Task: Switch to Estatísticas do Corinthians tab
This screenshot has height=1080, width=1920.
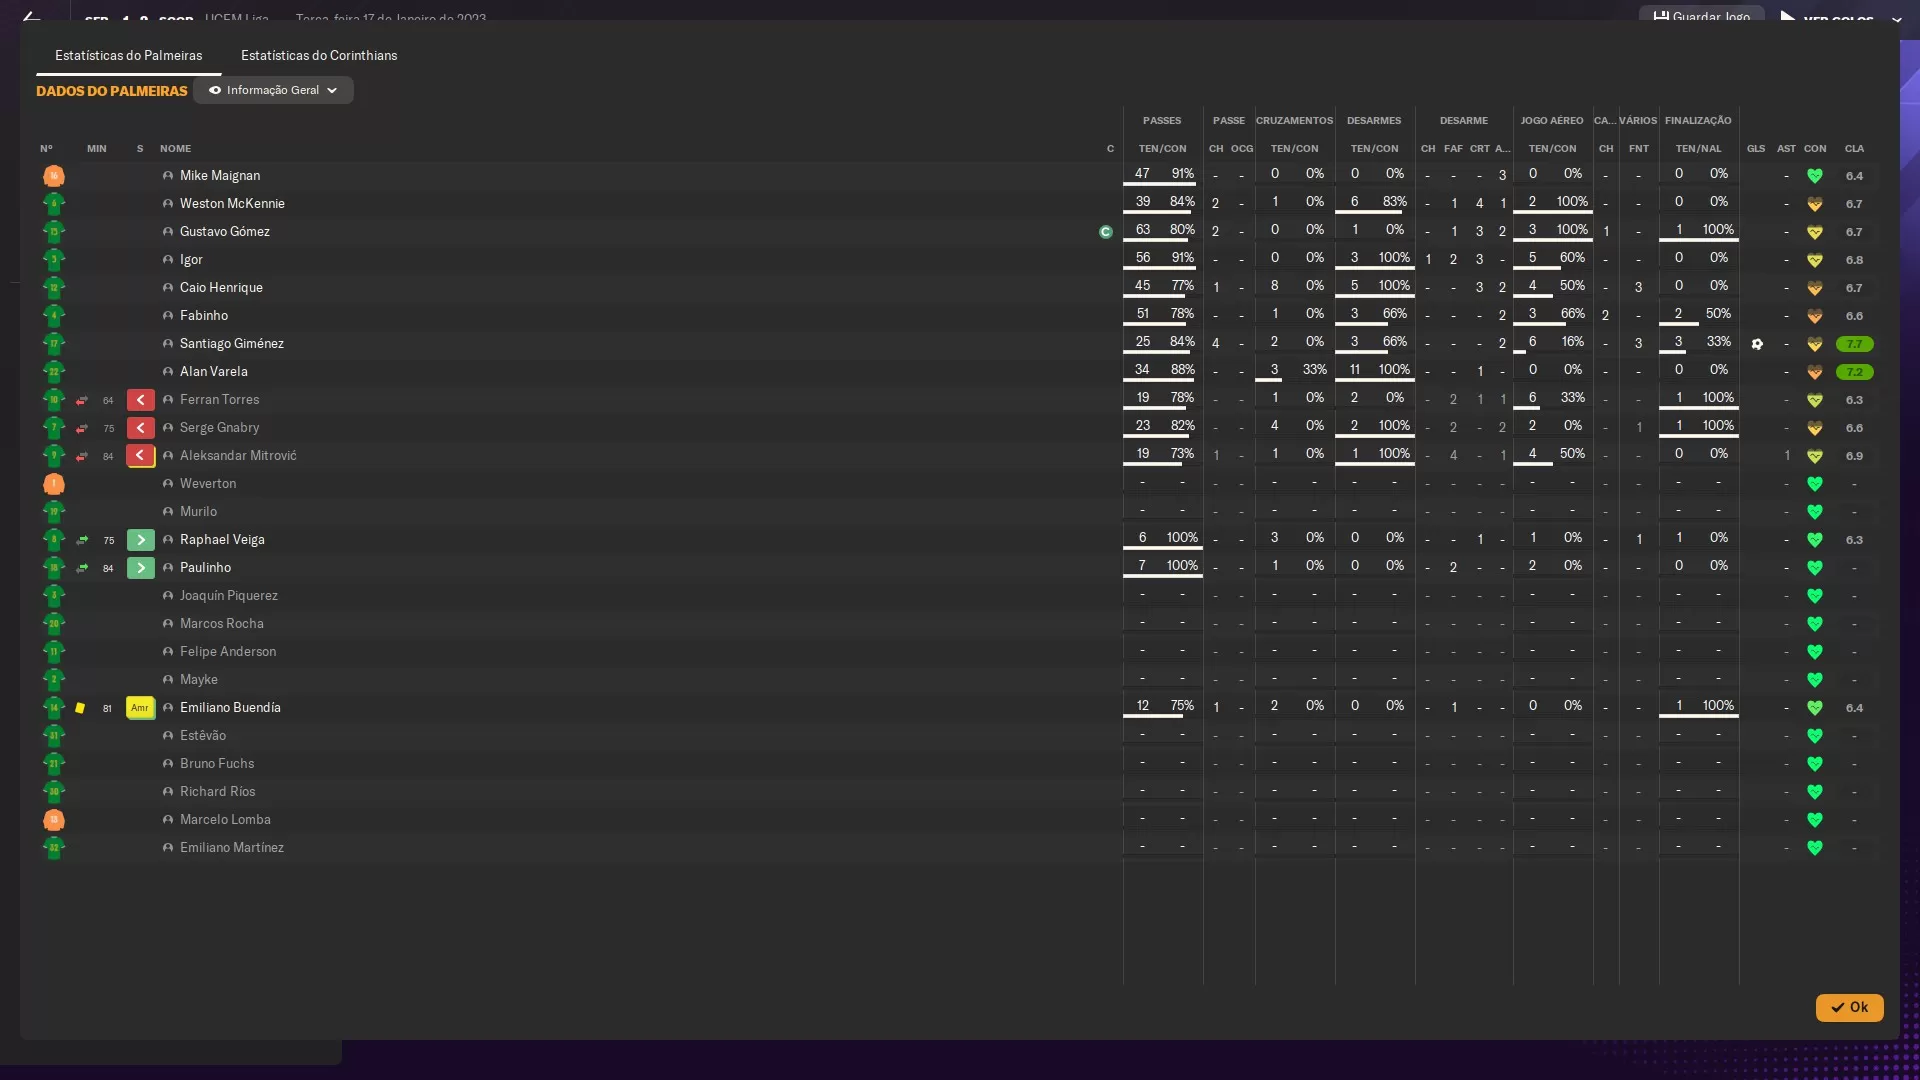Action: pos(319,55)
